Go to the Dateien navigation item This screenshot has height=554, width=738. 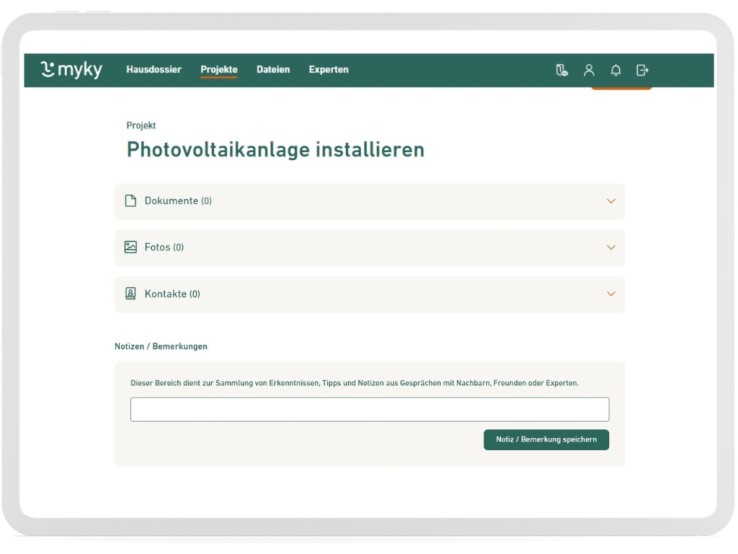[273, 70]
